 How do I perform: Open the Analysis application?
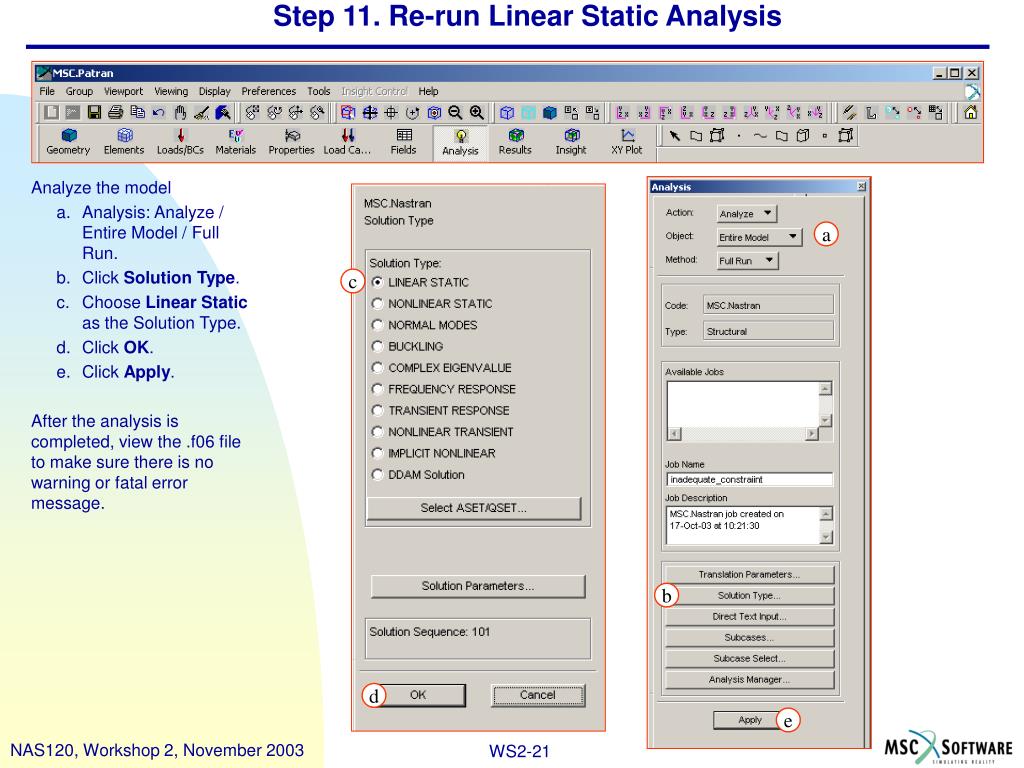[x=460, y=142]
